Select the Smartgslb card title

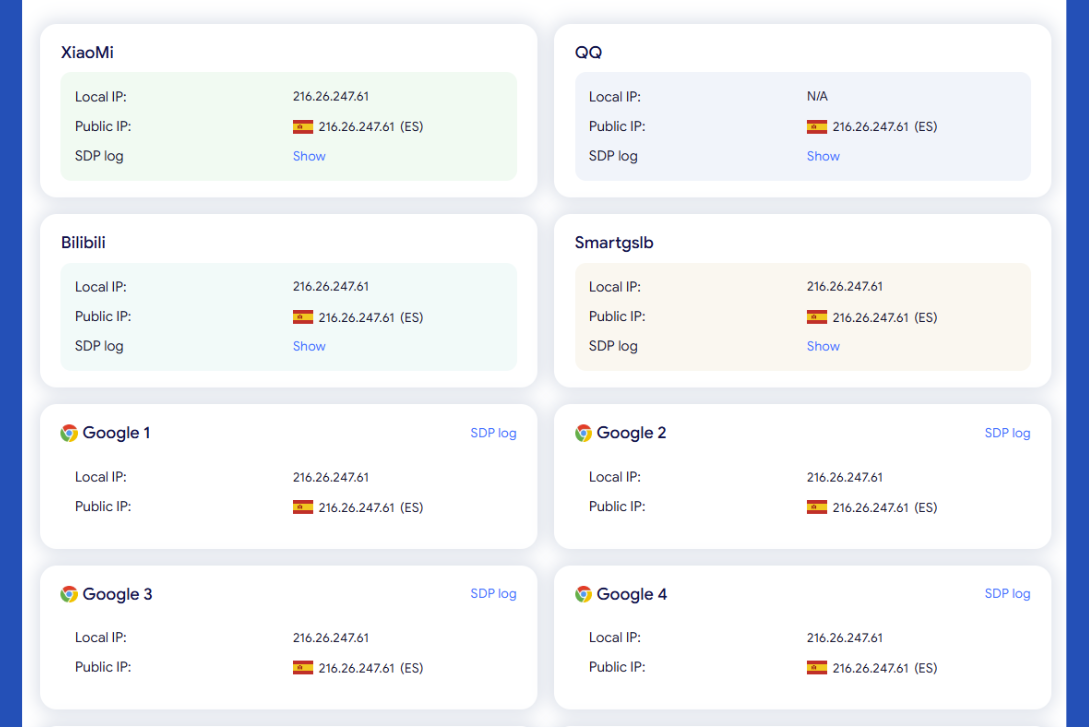[x=614, y=243]
